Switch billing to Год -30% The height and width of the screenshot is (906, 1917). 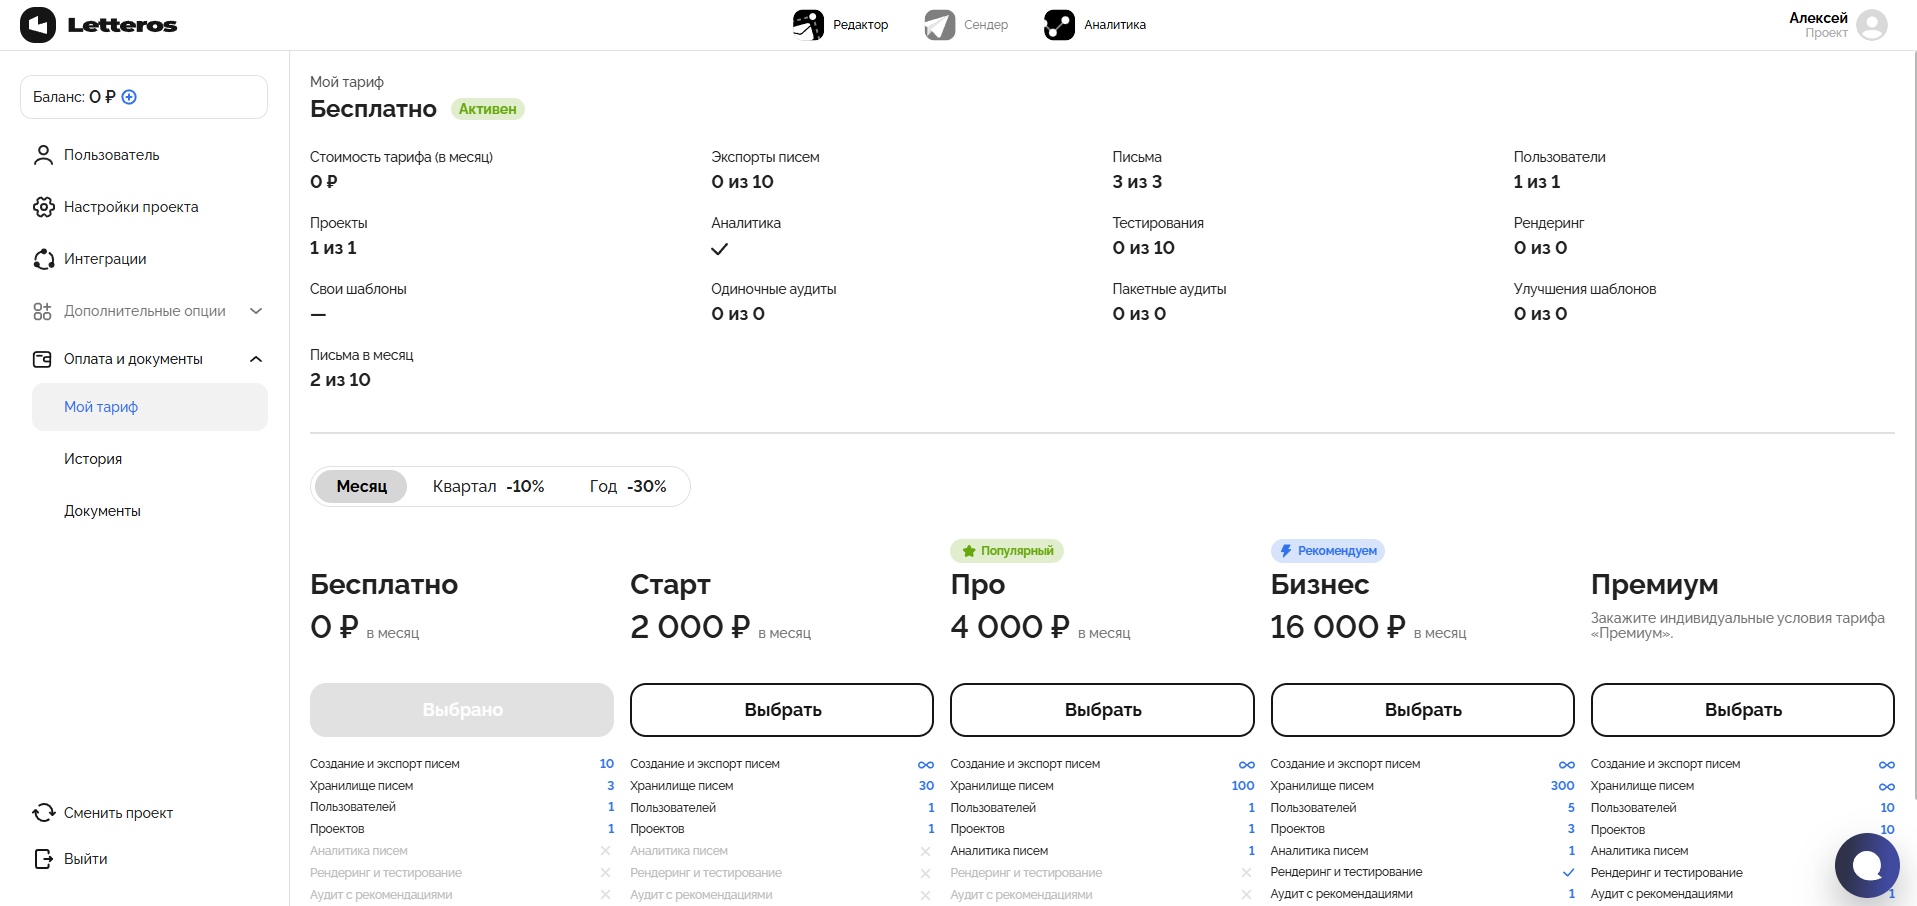click(627, 487)
